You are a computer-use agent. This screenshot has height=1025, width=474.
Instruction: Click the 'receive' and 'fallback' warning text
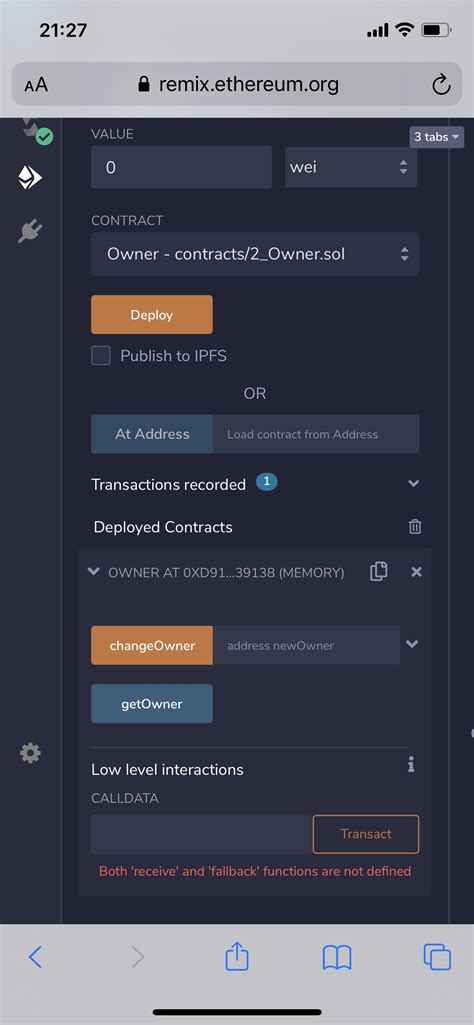pyautogui.click(x=255, y=871)
